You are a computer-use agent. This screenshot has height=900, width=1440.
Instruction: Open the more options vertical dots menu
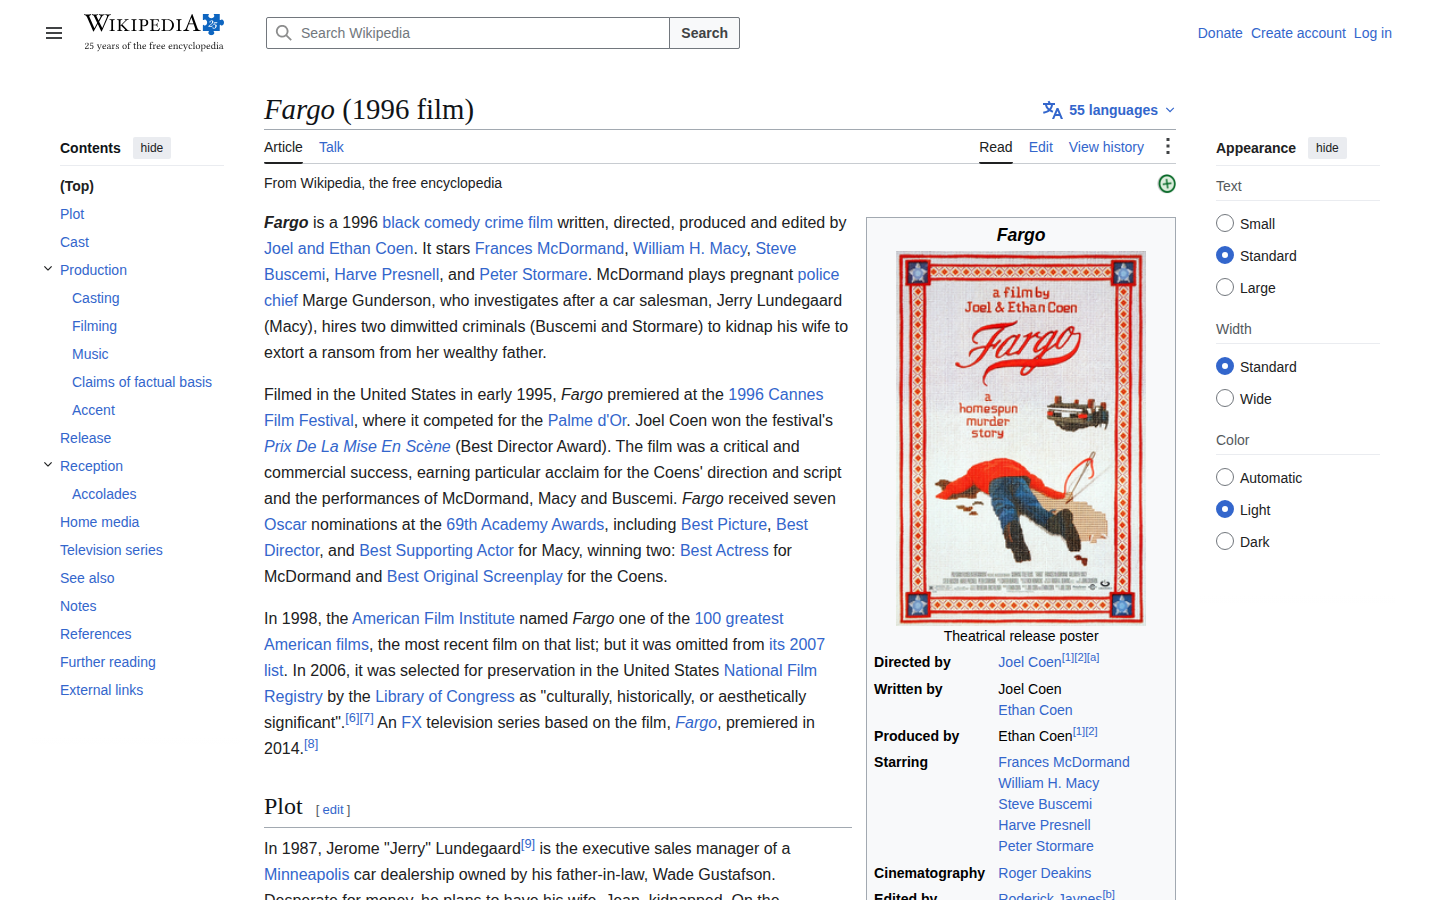click(x=1167, y=147)
